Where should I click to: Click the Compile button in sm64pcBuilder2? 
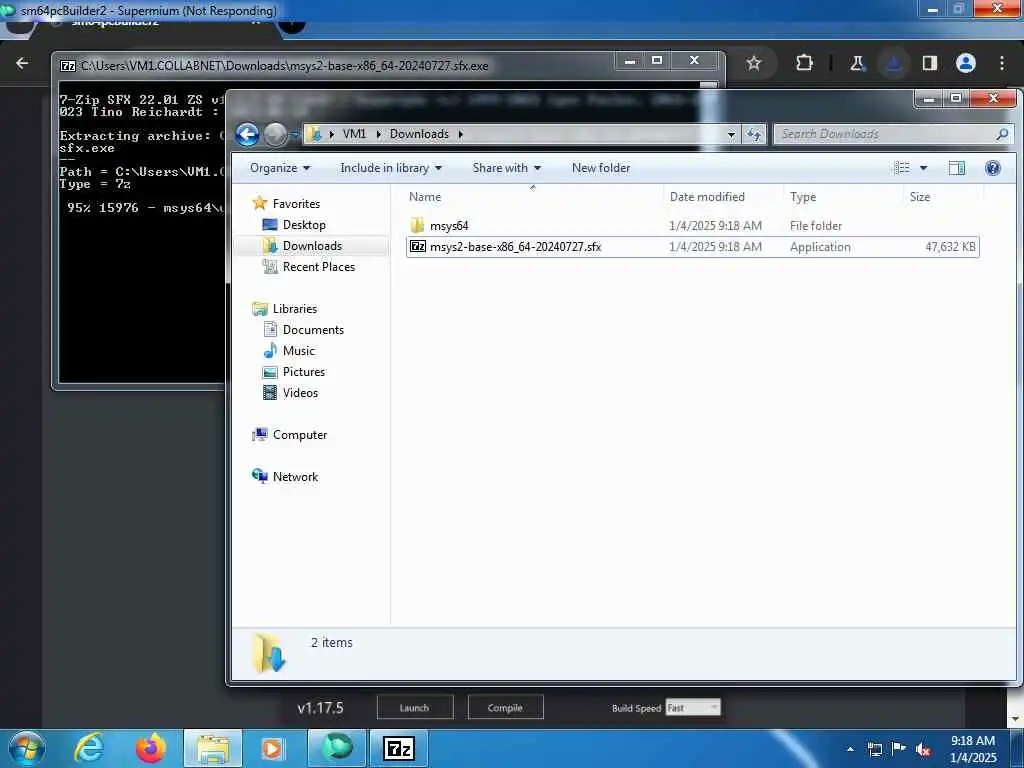tap(505, 707)
